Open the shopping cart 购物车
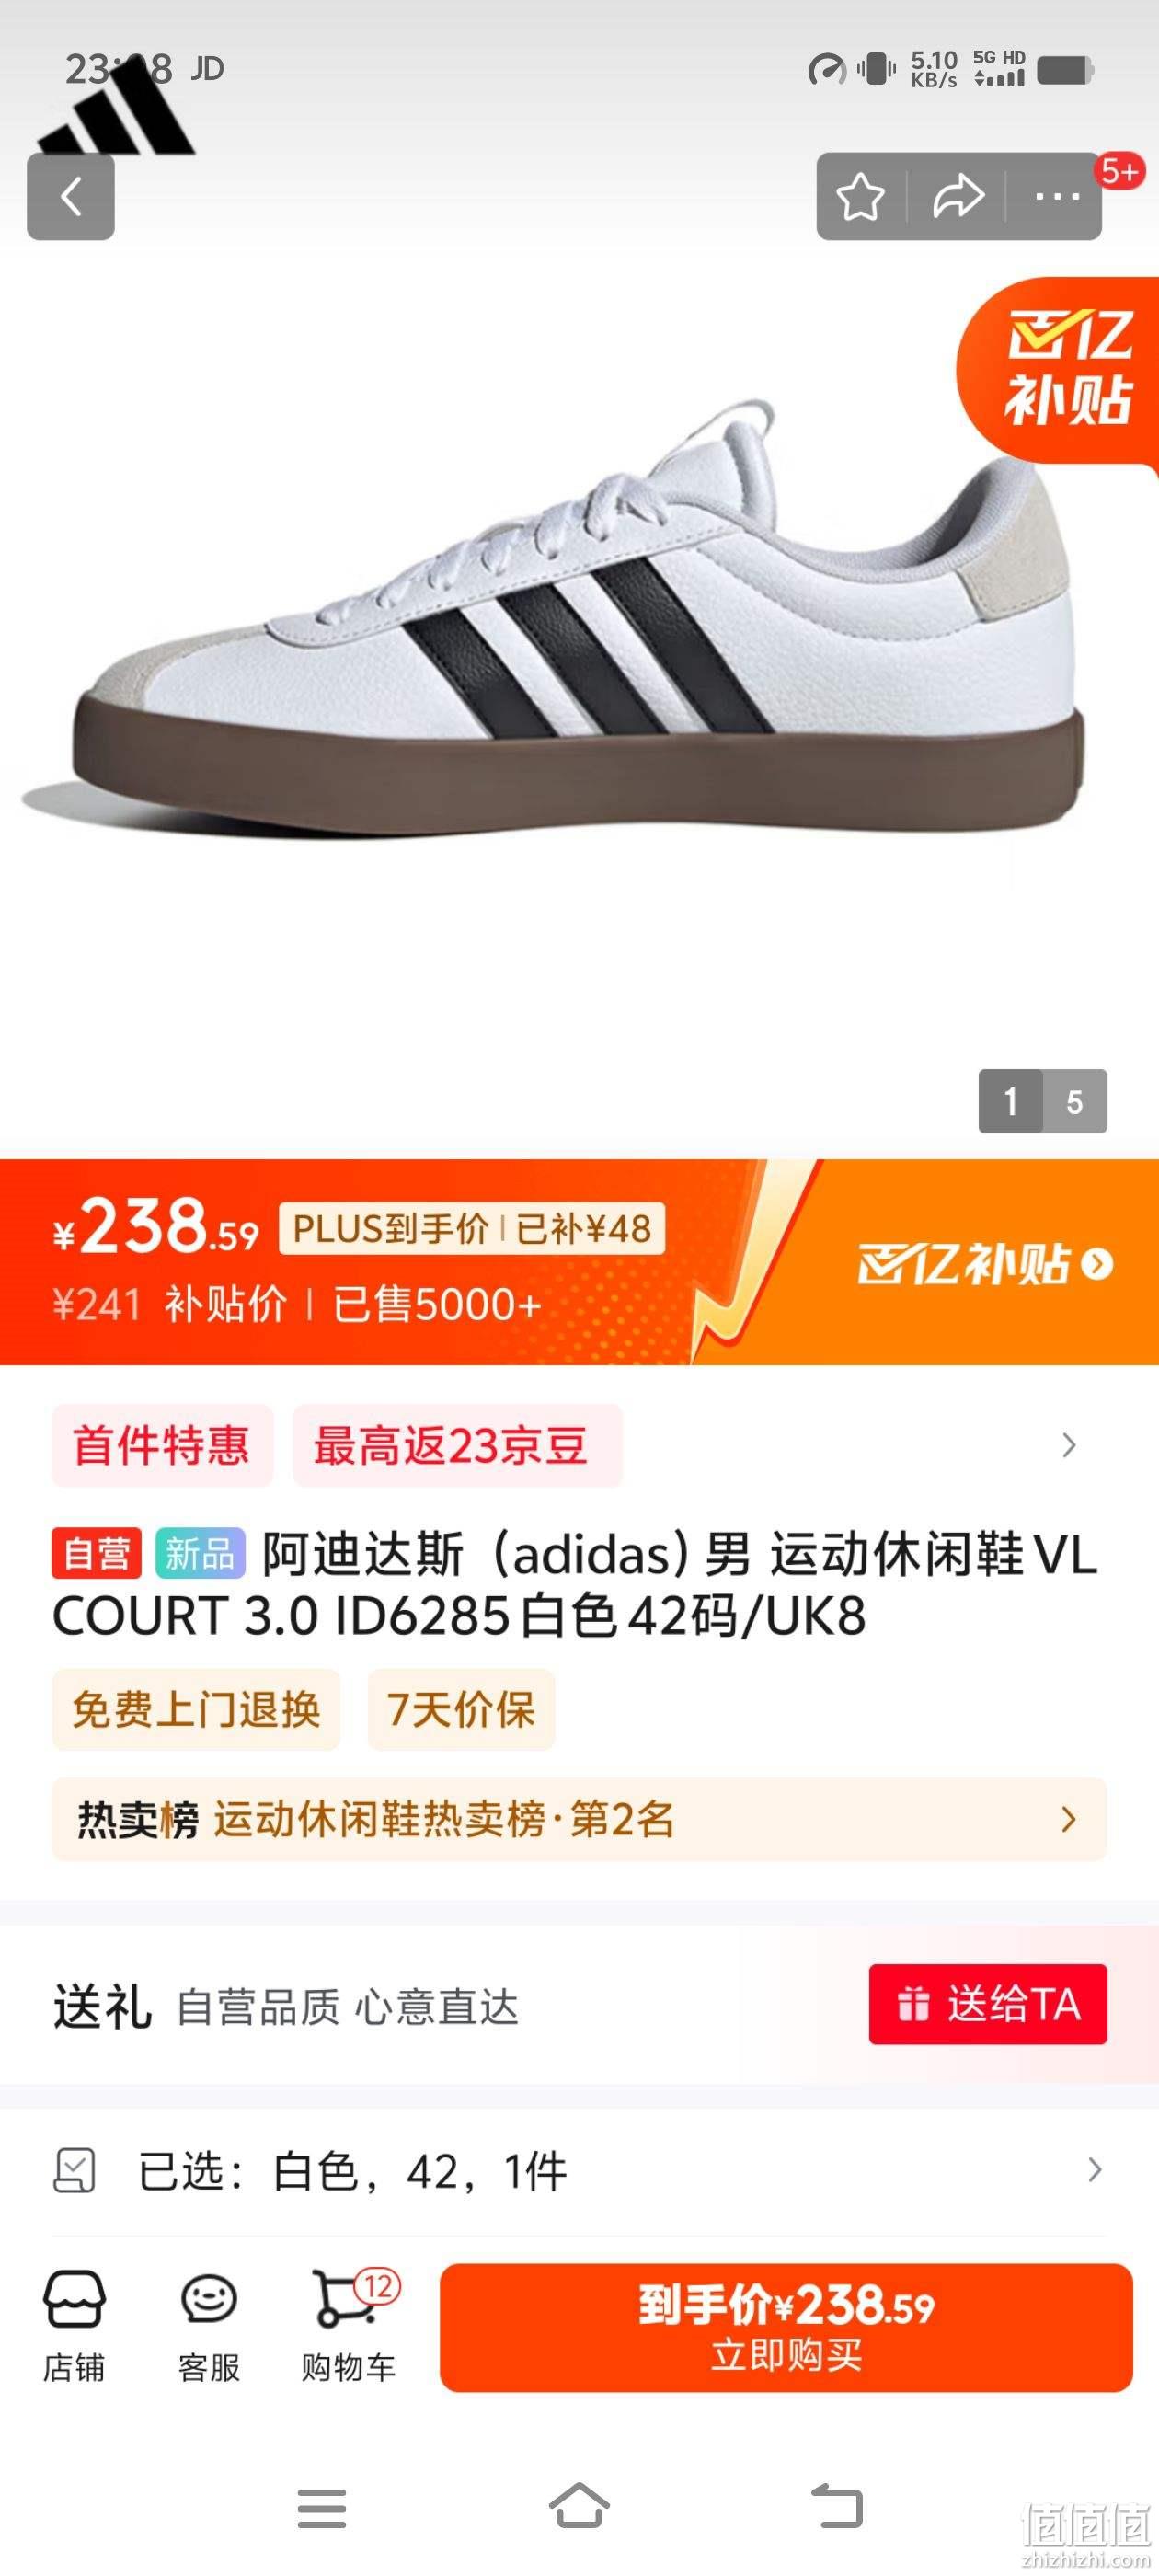Image resolution: width=1159 pixels, height=2576 pixels. (x=350, y=2326)
